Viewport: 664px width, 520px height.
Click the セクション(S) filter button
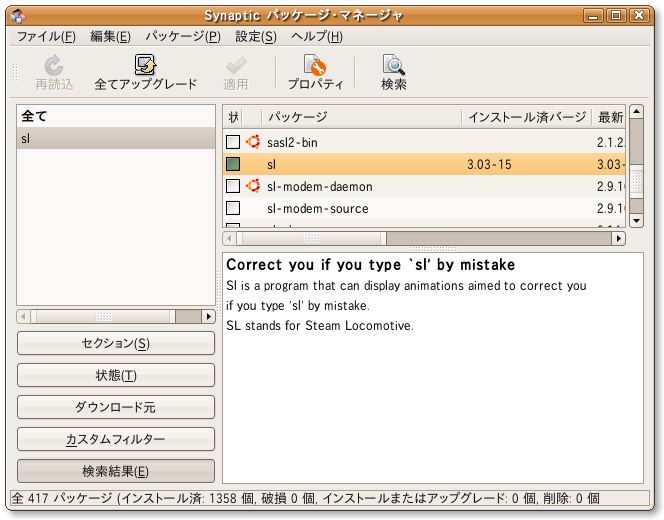click(116, 343)
